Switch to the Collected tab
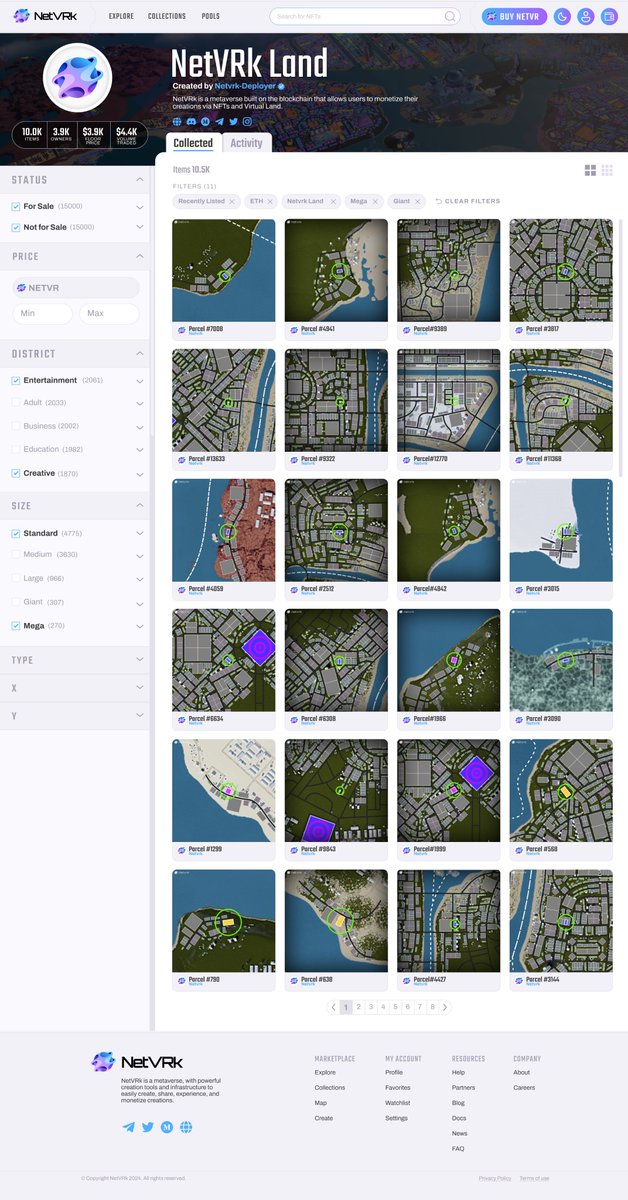Image resolution: width=628 pixels, height=1200 pixels. [x=193, y=143]
